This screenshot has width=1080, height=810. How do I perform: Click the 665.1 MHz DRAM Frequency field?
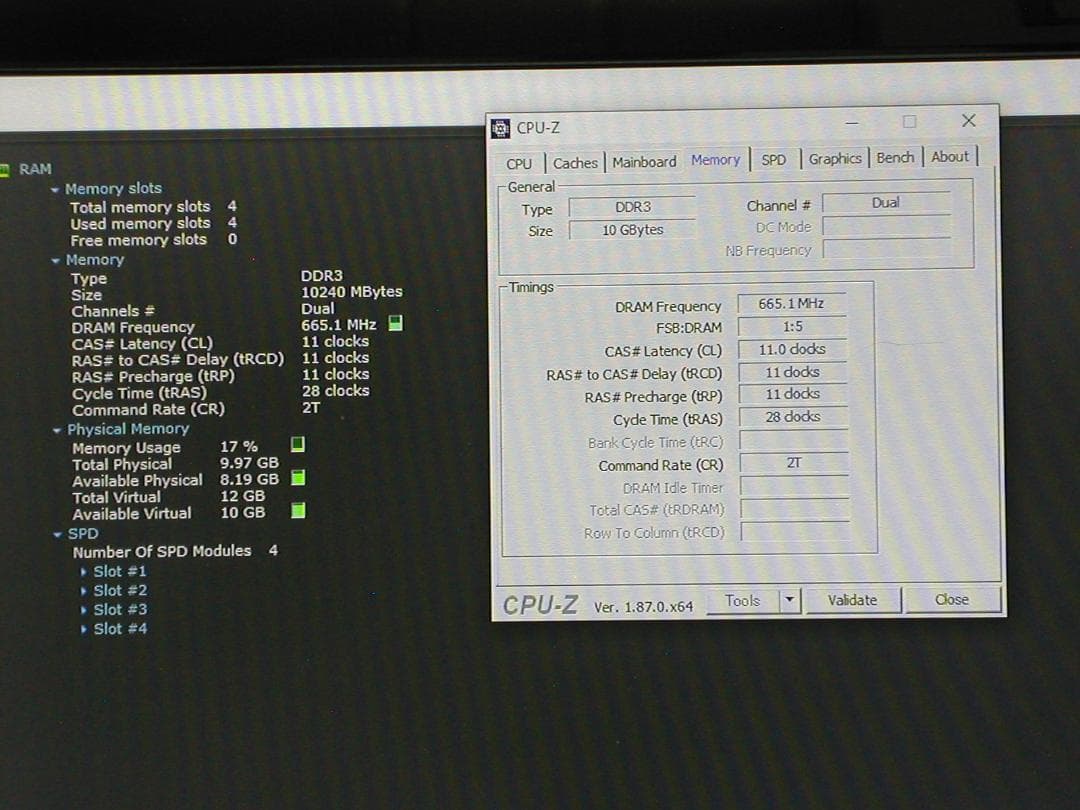792,304
